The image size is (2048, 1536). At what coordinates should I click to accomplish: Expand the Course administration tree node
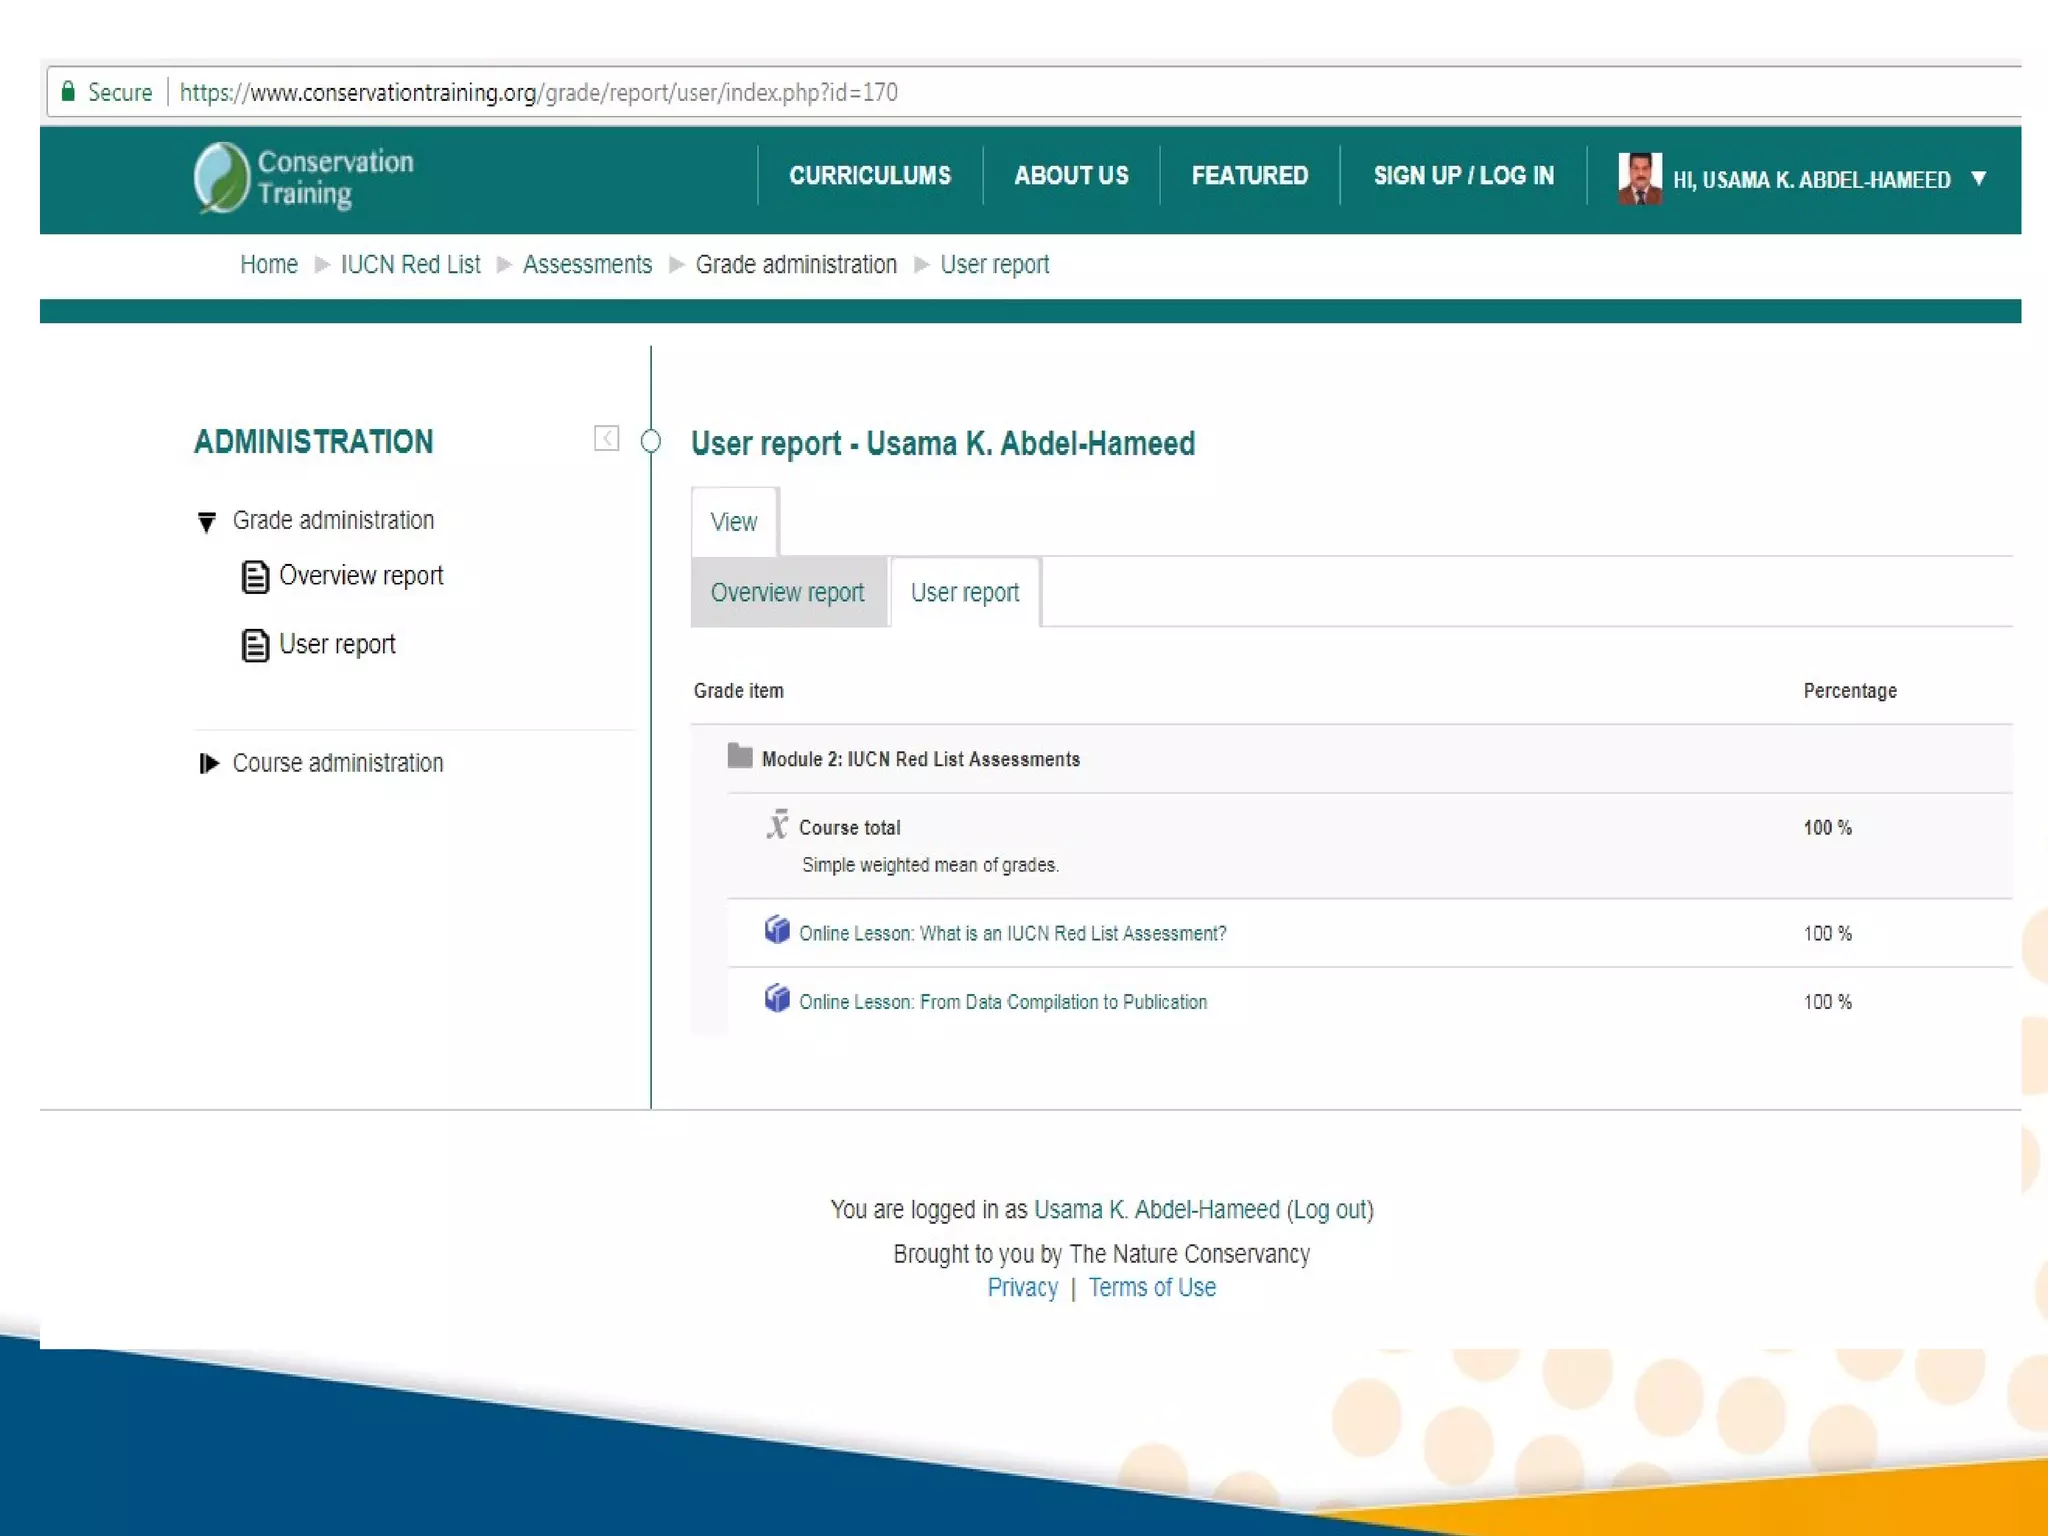(x=208, y=764)
